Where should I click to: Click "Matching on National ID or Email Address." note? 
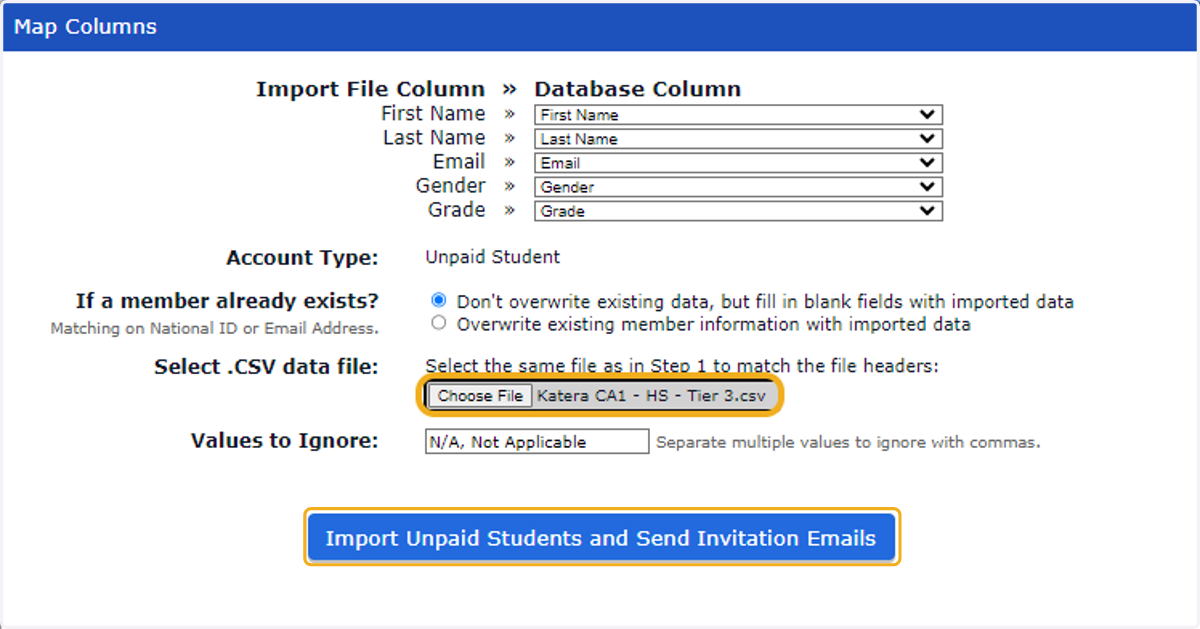(x=214, y=328)
